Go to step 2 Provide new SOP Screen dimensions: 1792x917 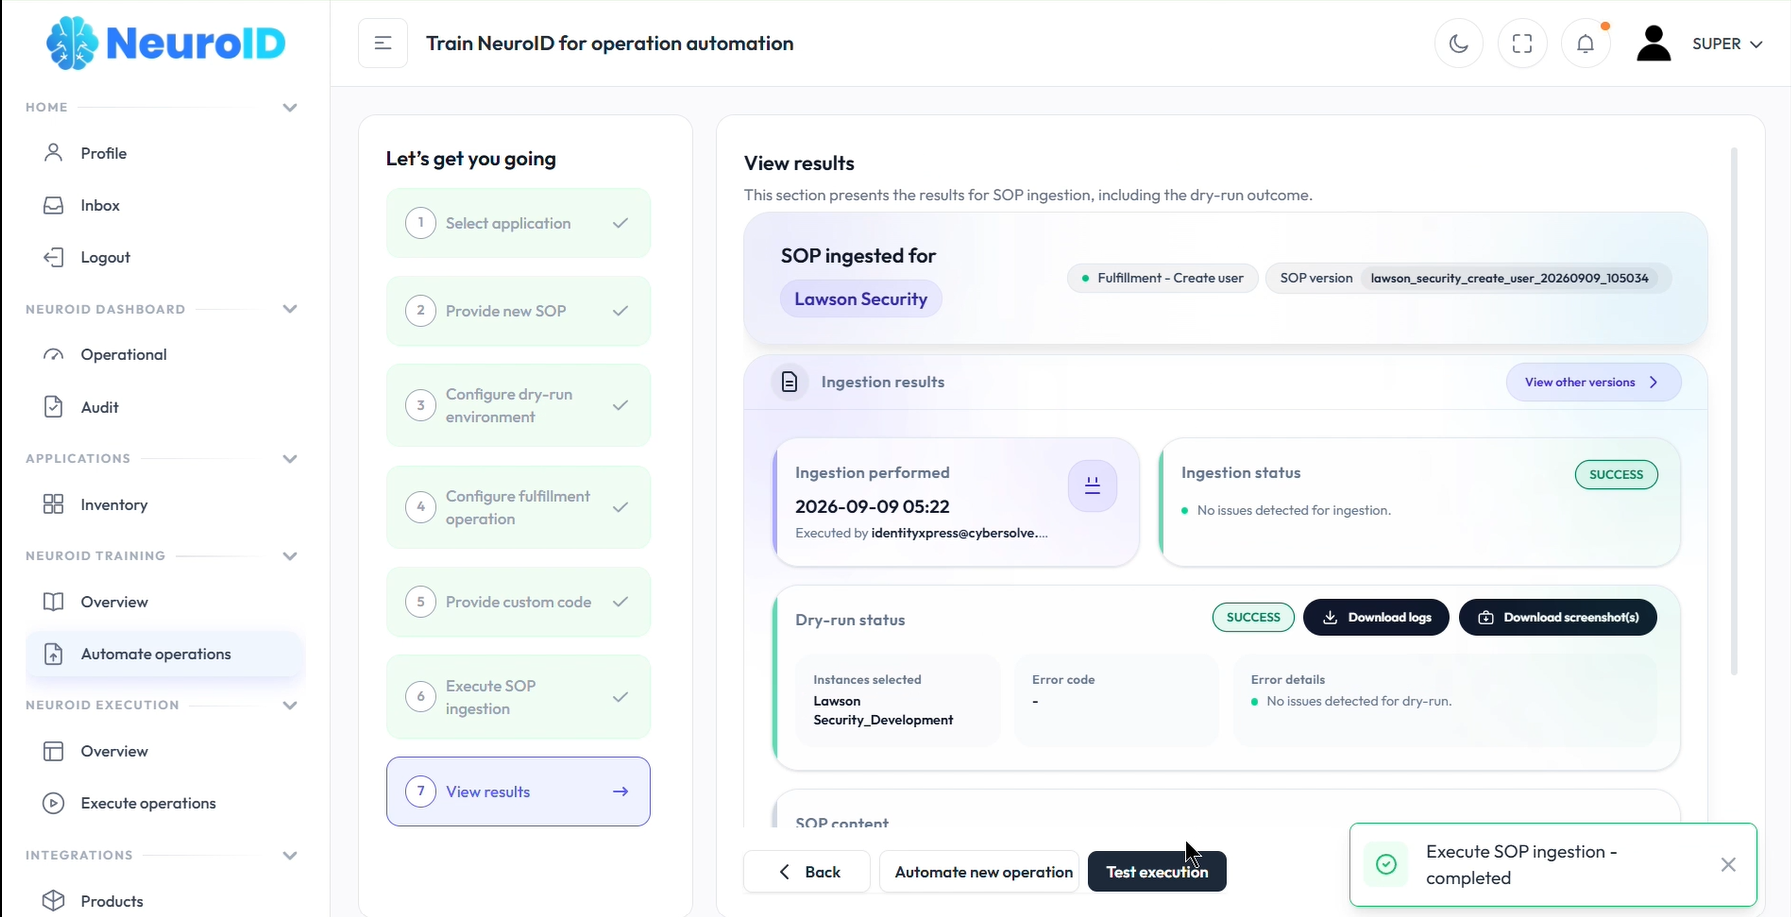pyautogui.click(x=518, y=311)
